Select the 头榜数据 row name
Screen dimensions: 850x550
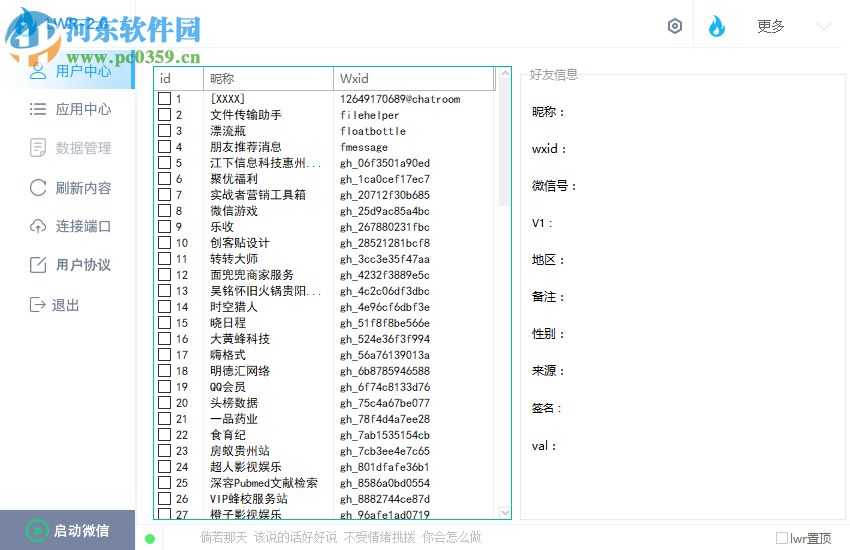[234, 403]
